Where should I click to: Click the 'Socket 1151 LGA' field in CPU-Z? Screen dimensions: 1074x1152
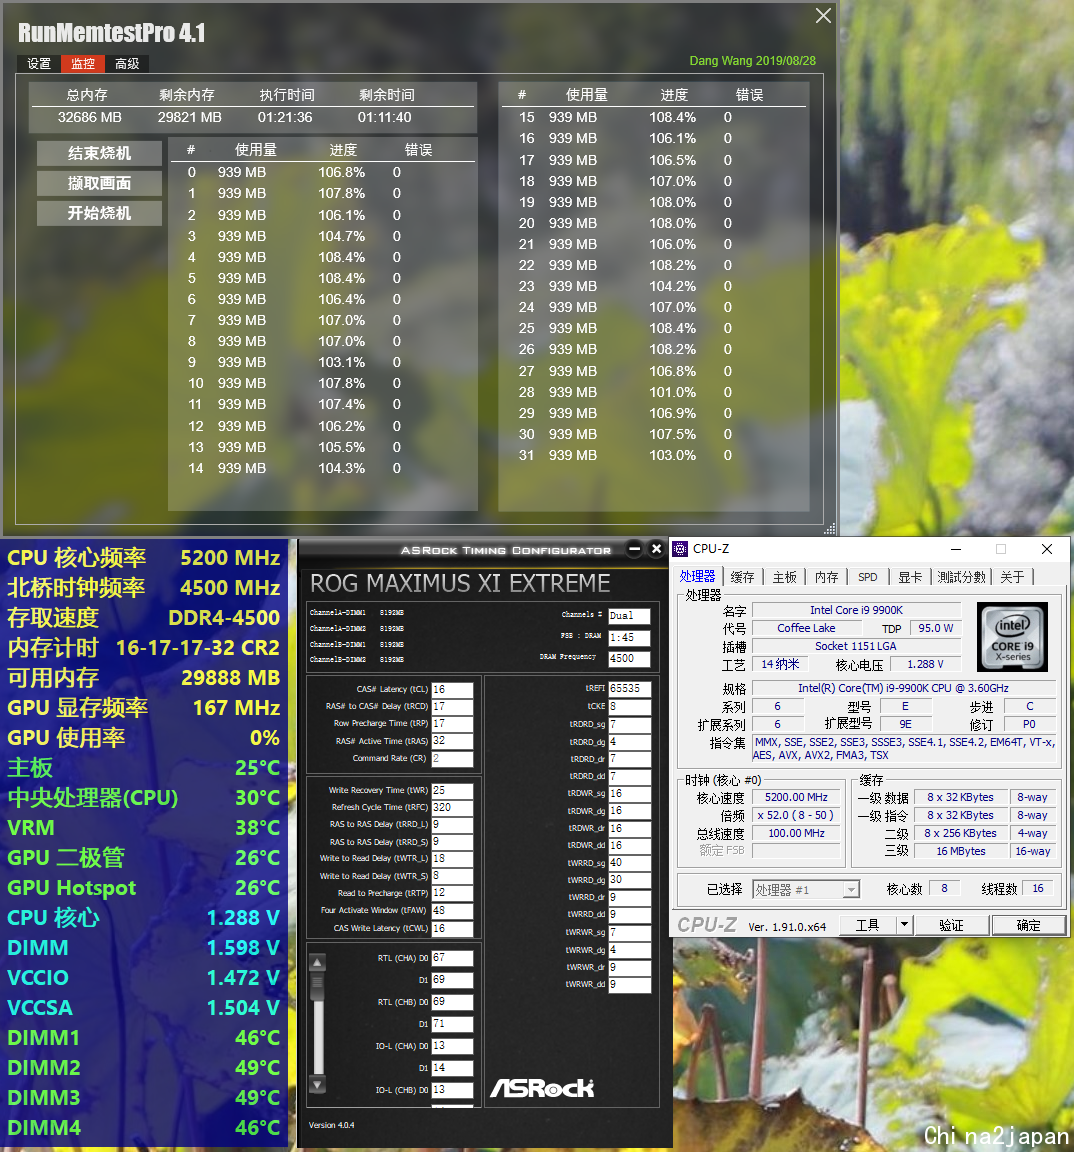[x=857, y=646]
